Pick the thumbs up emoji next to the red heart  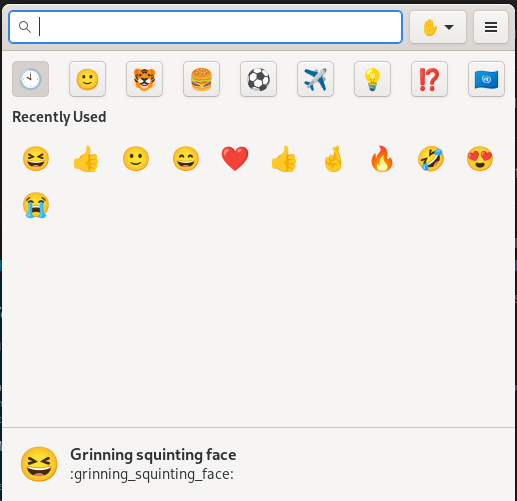click(284, 159)
